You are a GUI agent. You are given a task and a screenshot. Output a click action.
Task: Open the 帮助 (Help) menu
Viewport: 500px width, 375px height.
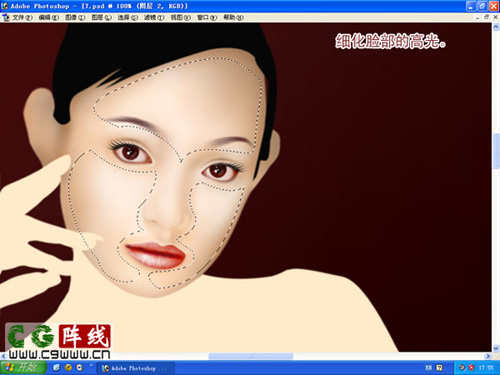click(x=233, y=17)
